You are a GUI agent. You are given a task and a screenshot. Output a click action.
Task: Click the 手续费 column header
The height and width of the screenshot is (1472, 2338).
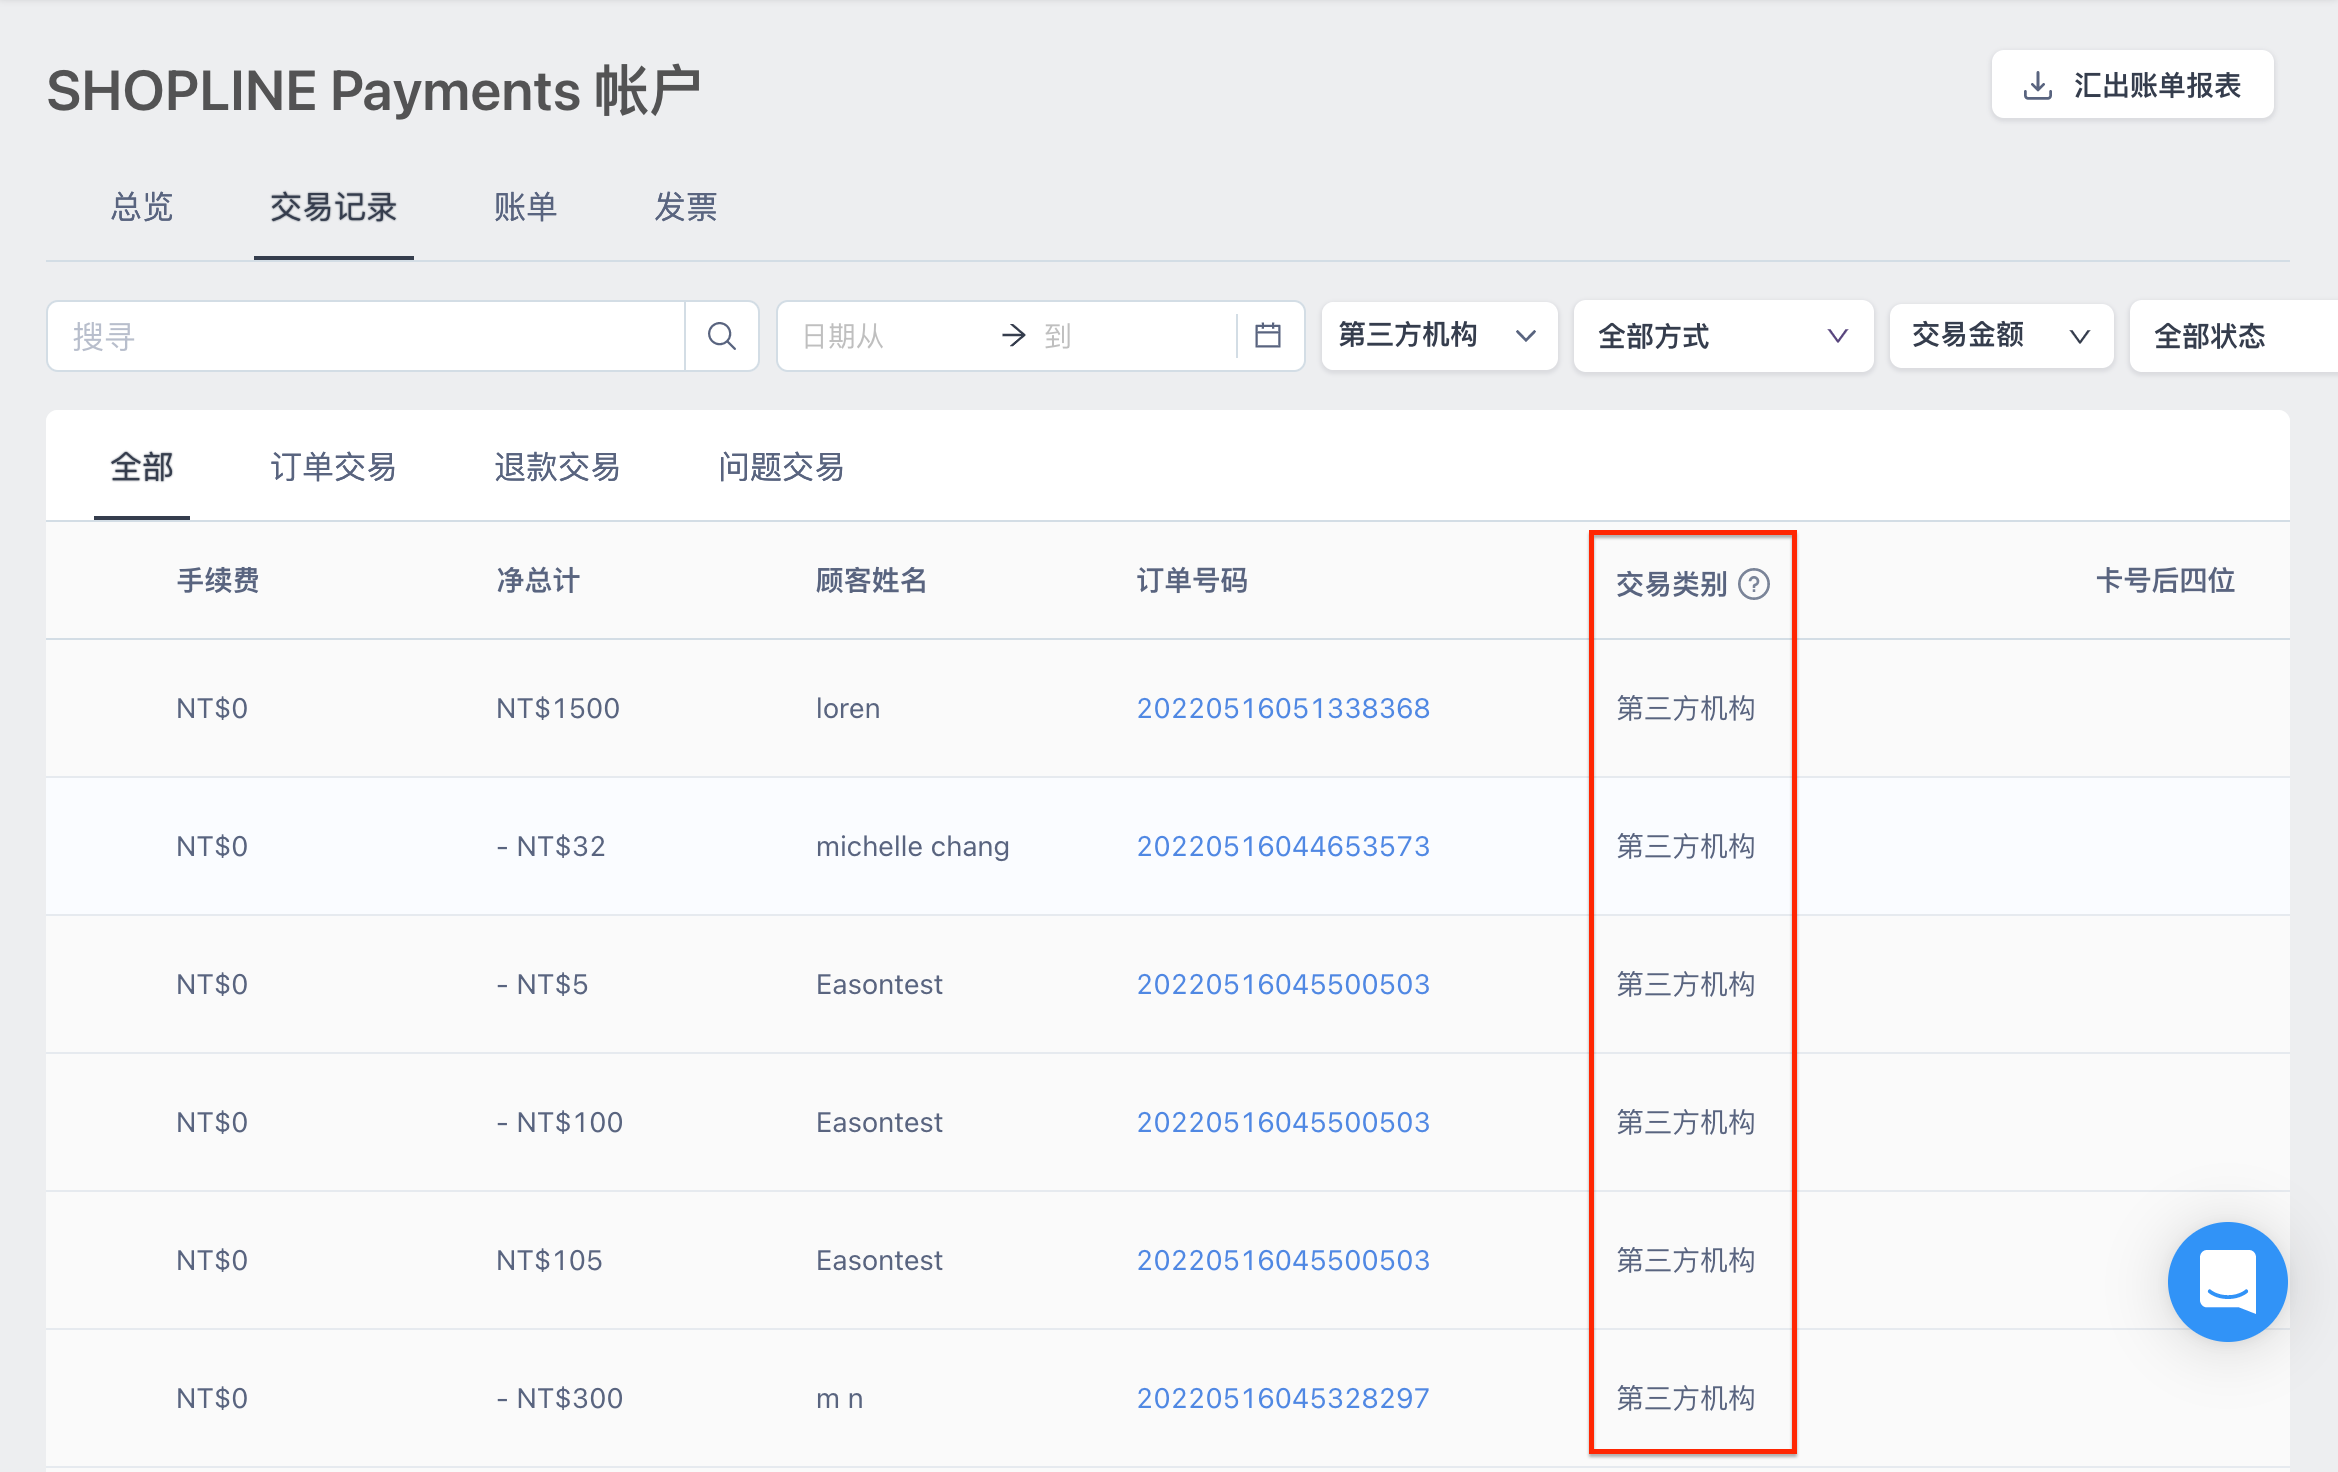218,581
